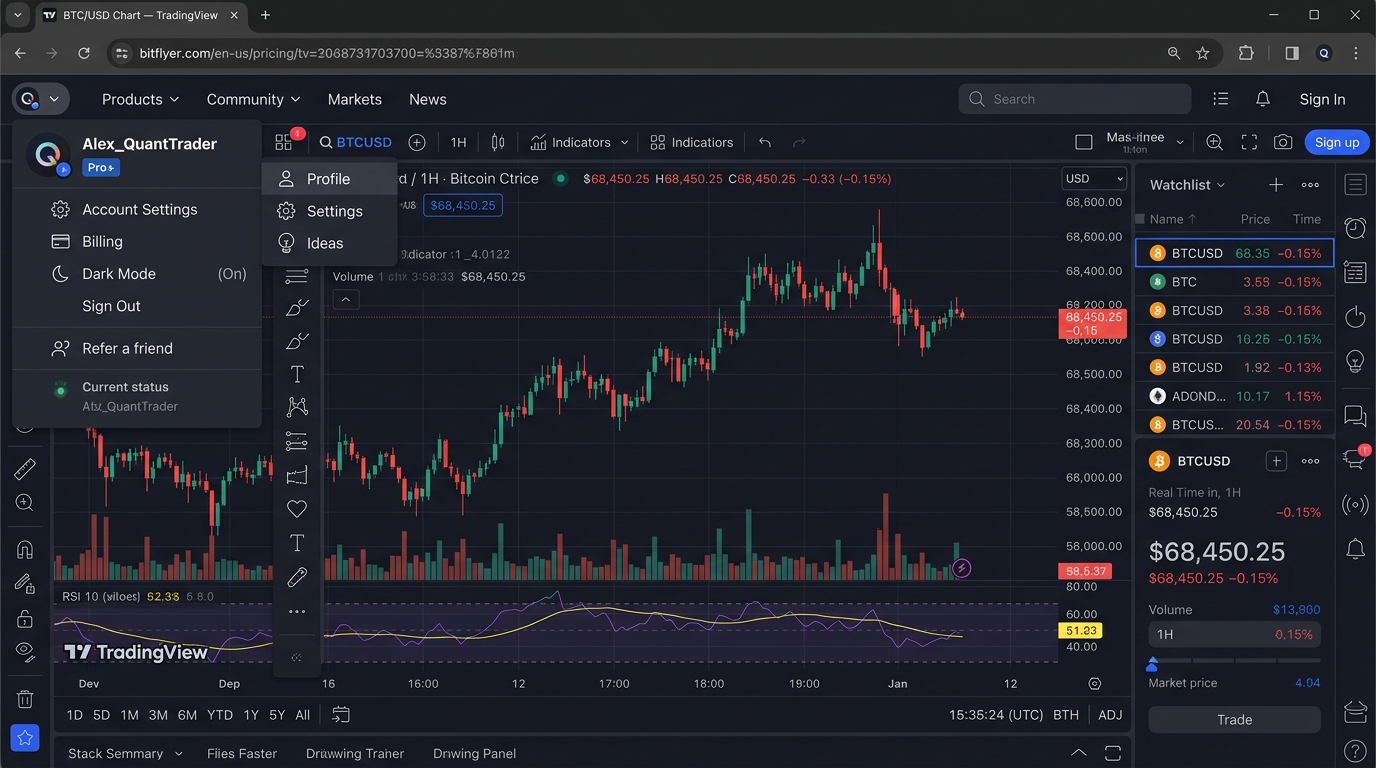Open the Markets navigation link
The height and width of the screenshot is (768, 1376).
[x=355, y=99]
